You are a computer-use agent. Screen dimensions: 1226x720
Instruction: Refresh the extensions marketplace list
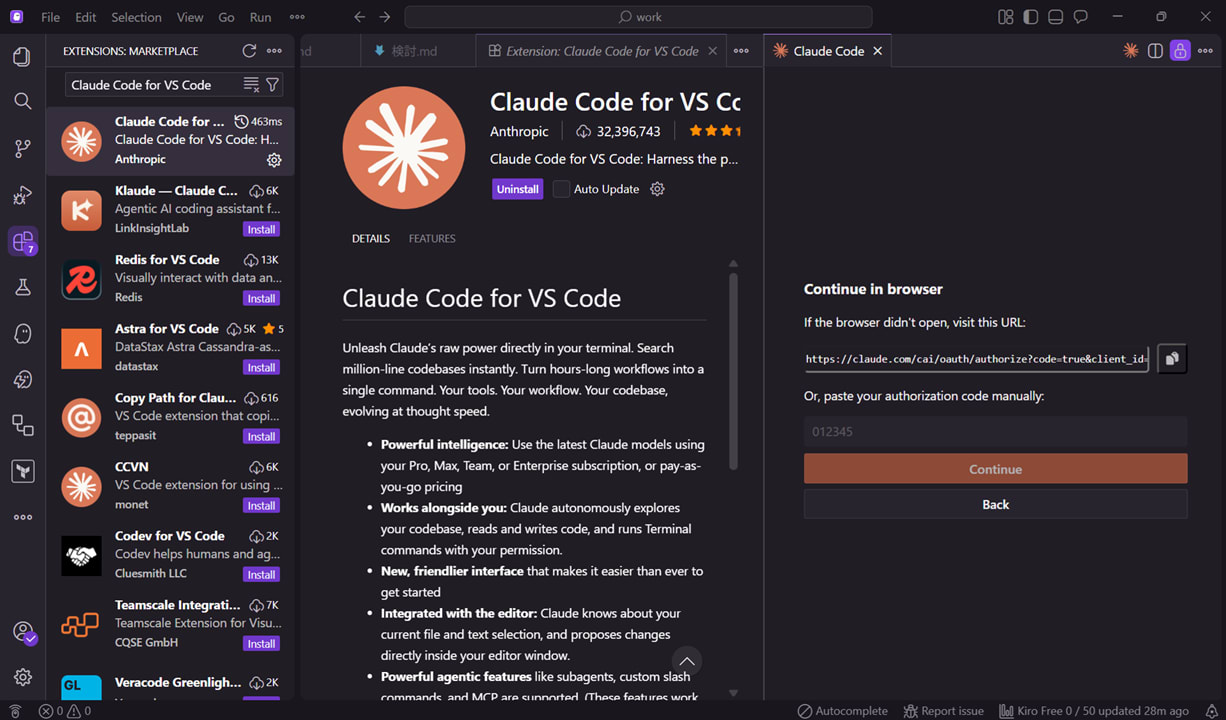tap(249, 51)
